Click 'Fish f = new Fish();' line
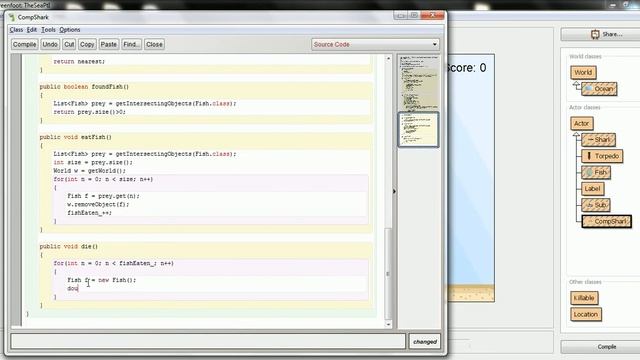The width and height of the screenshot is (640, 360). 102,280
